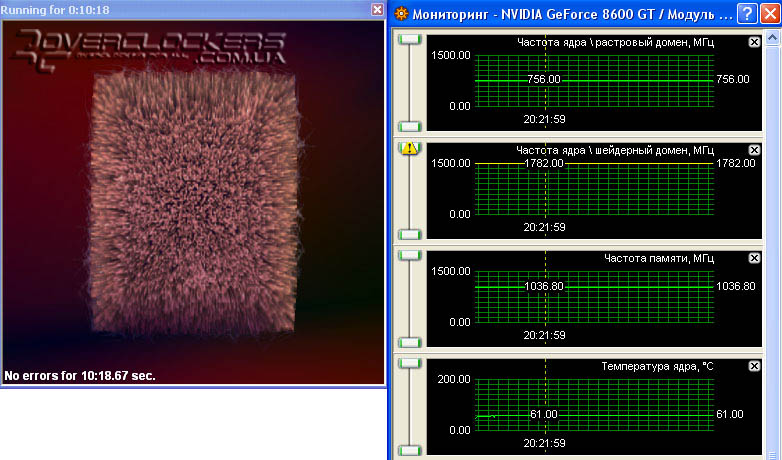Close the monitoring window
This screenshot has height=460, width=782.
click(x=770, y=13)
